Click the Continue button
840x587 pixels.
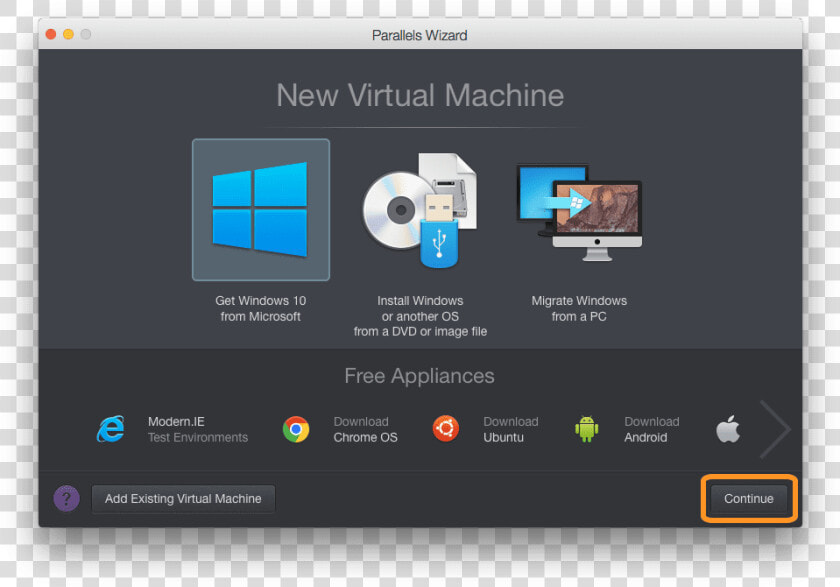coord(748,499)
